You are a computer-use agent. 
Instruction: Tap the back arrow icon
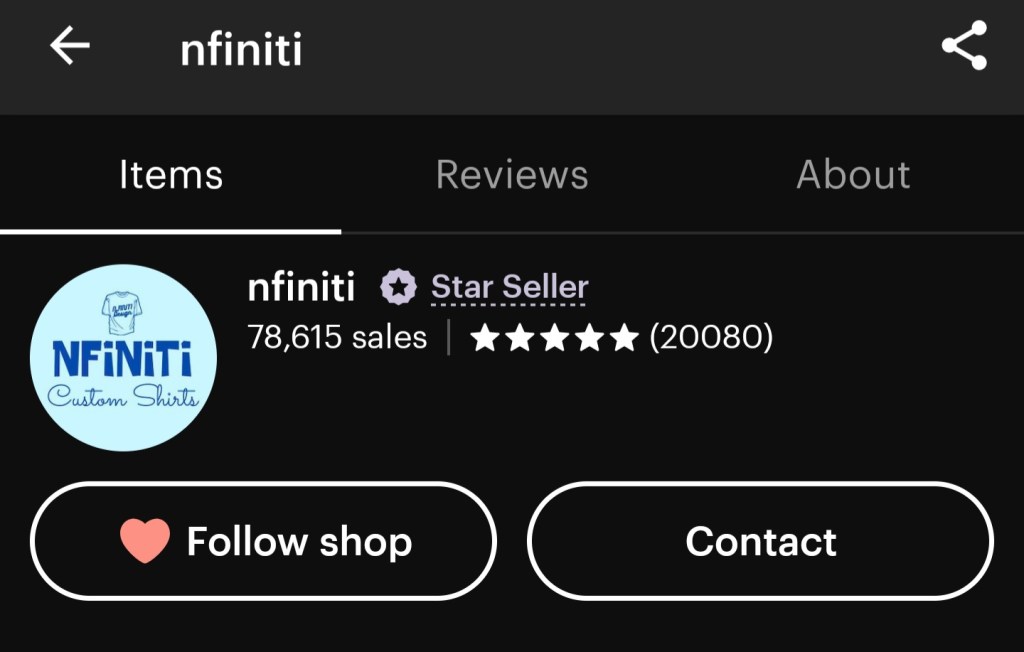(70, 47)
